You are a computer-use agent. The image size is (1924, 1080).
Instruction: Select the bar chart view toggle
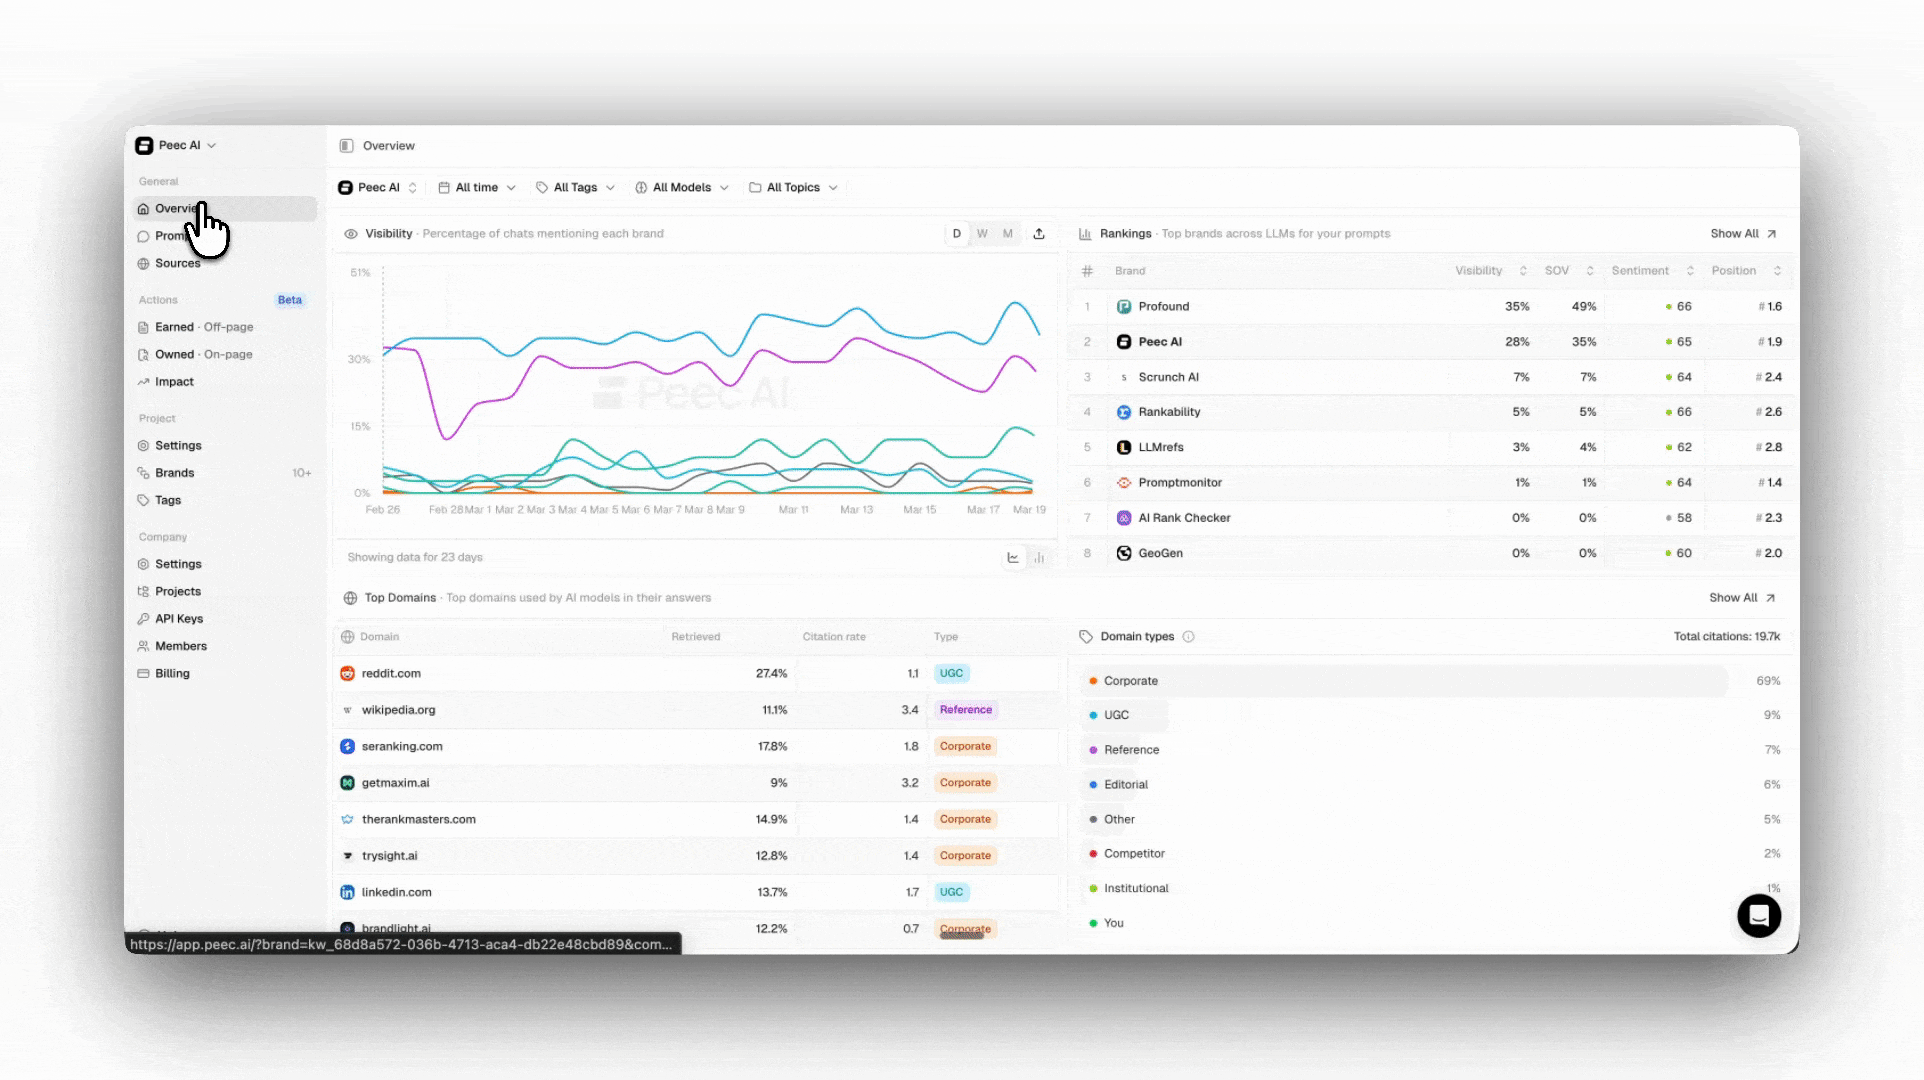[x=1039, y=558]
